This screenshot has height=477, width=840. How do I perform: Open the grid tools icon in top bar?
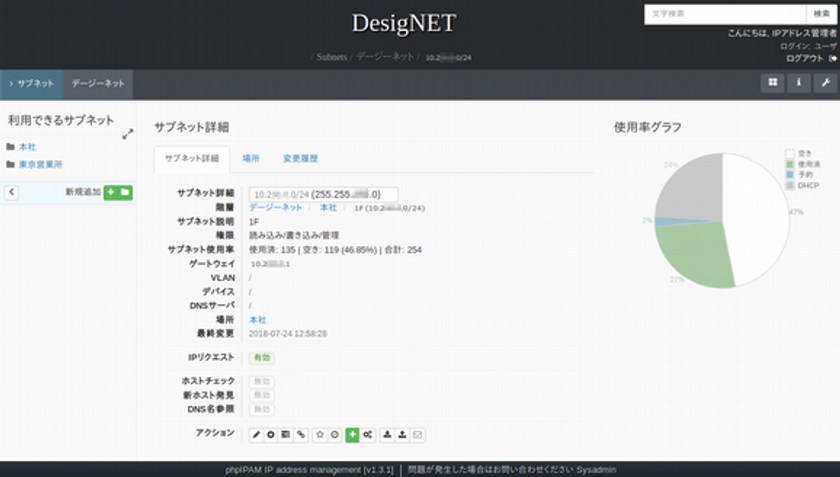click(772, 83)
